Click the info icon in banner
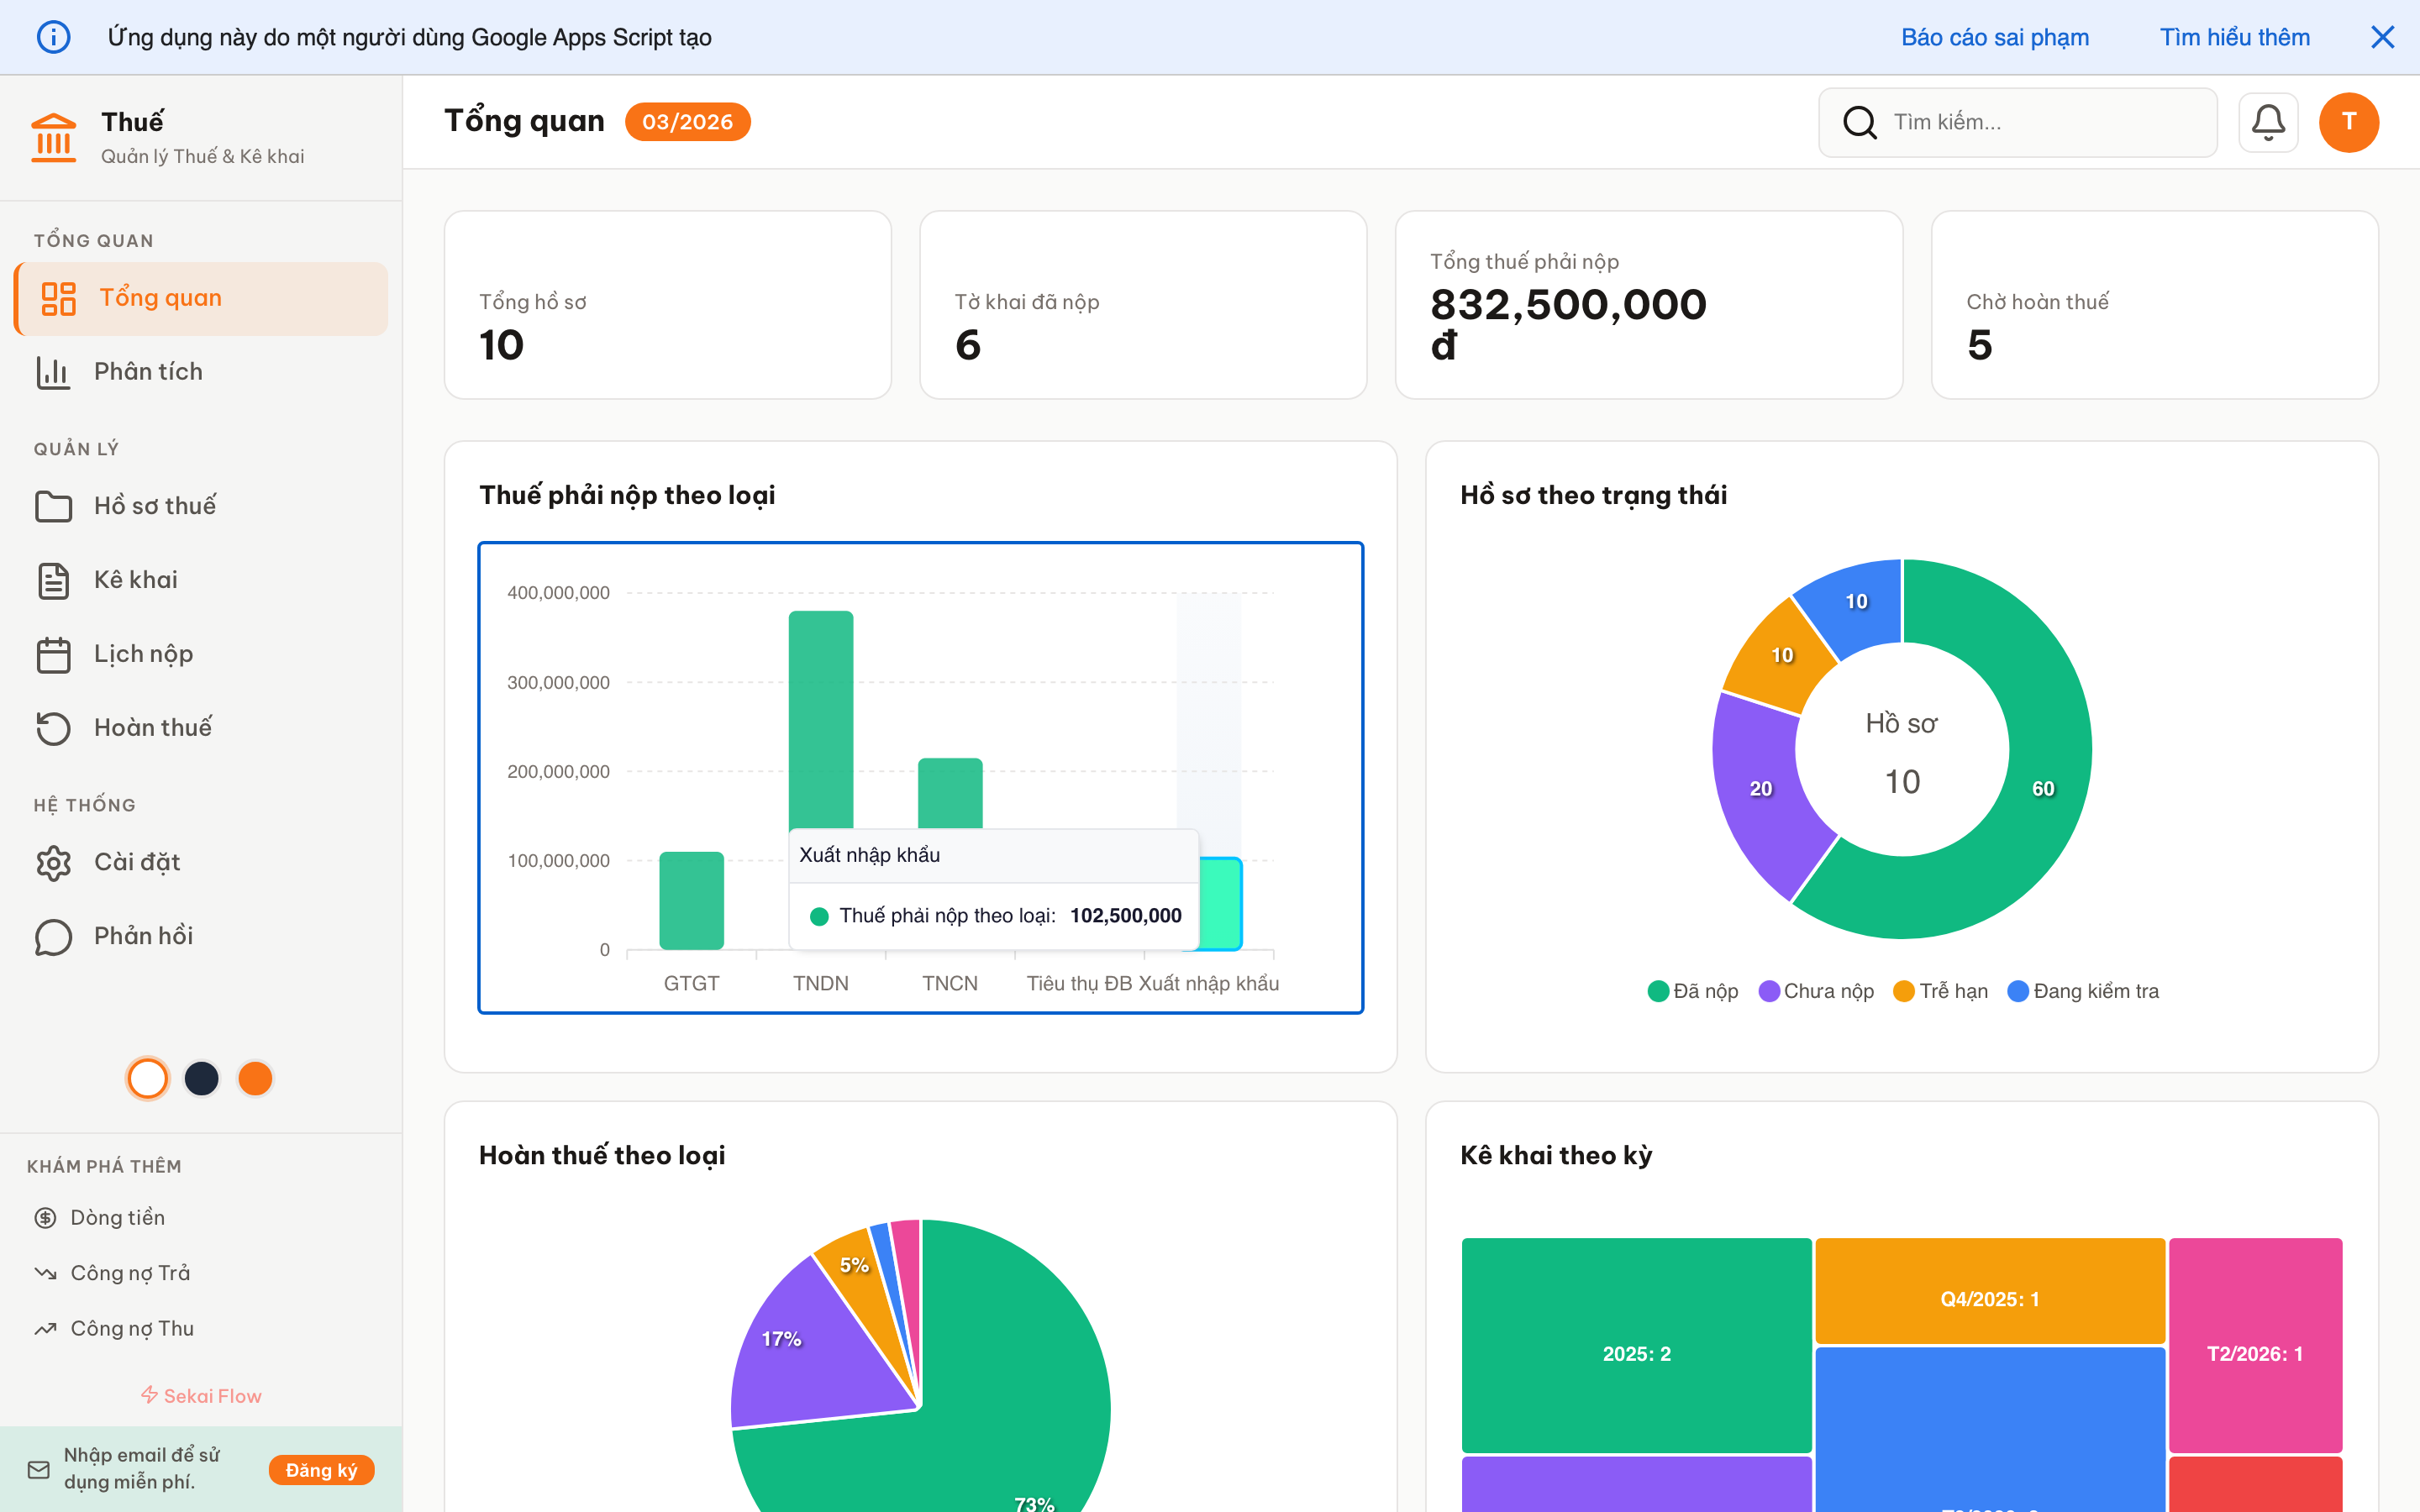The image size is (2420, 1512). point(54,37)
